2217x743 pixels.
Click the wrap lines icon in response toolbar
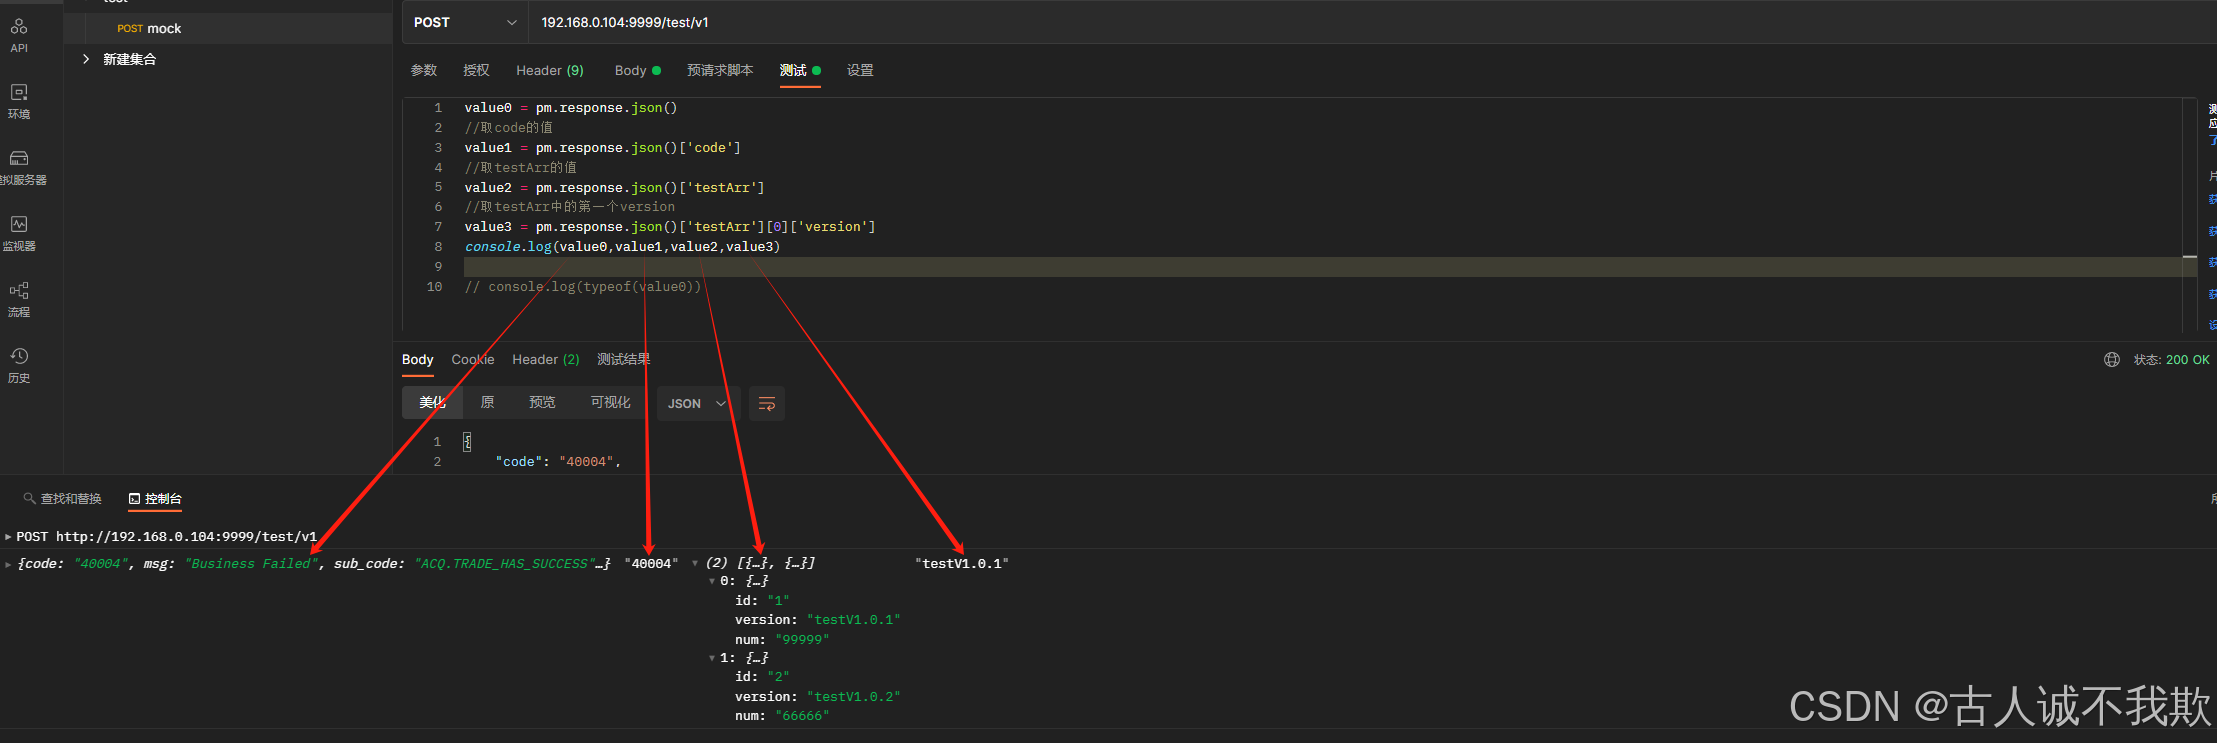(767, 403)
